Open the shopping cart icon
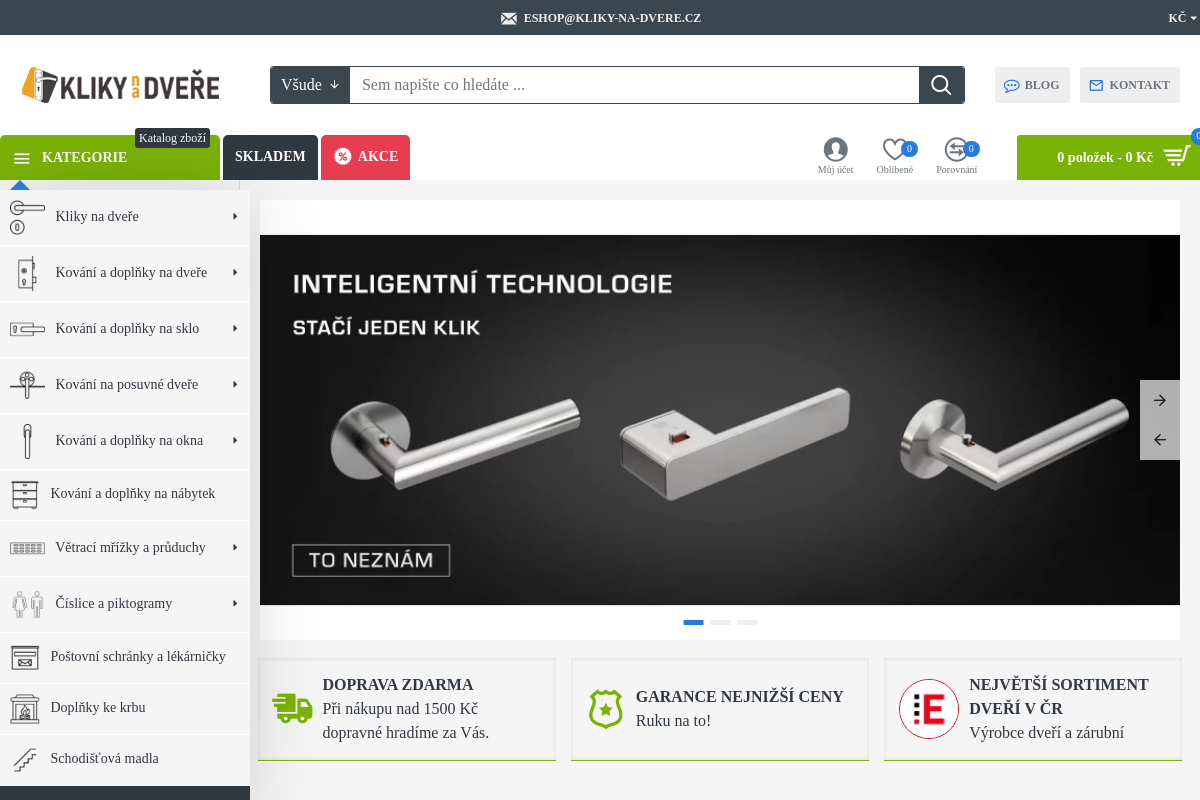The height and width of the screenshot is (800, 1200). point(1176,157)
